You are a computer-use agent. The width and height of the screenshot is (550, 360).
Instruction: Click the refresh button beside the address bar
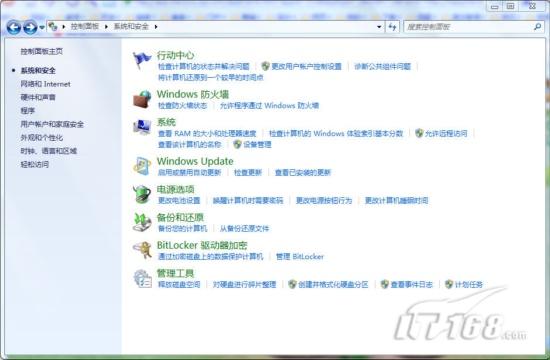[392, 27]
